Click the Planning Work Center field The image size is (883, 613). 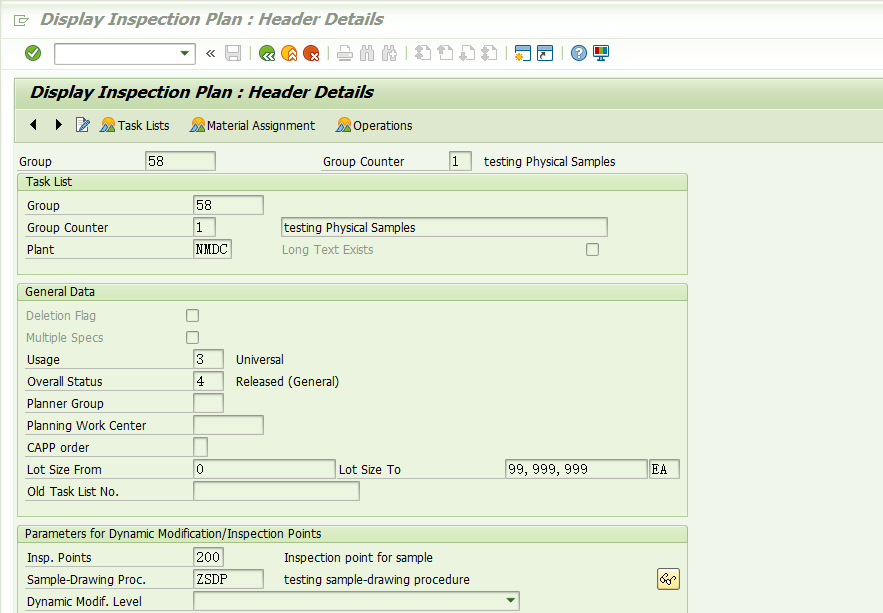[228, 425]
